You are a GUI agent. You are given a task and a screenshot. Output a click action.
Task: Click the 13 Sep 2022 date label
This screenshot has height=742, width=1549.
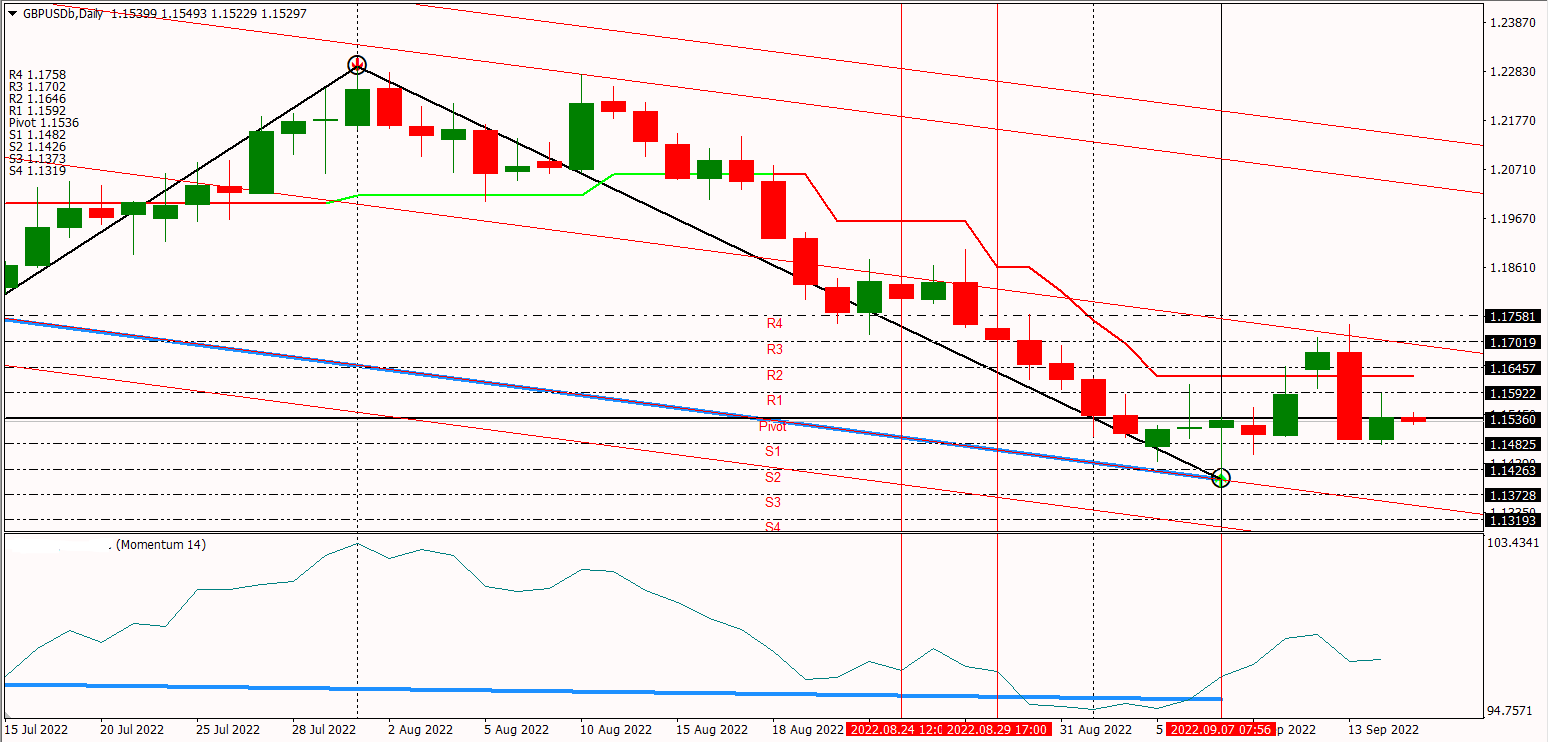[x=1382, y=730]
